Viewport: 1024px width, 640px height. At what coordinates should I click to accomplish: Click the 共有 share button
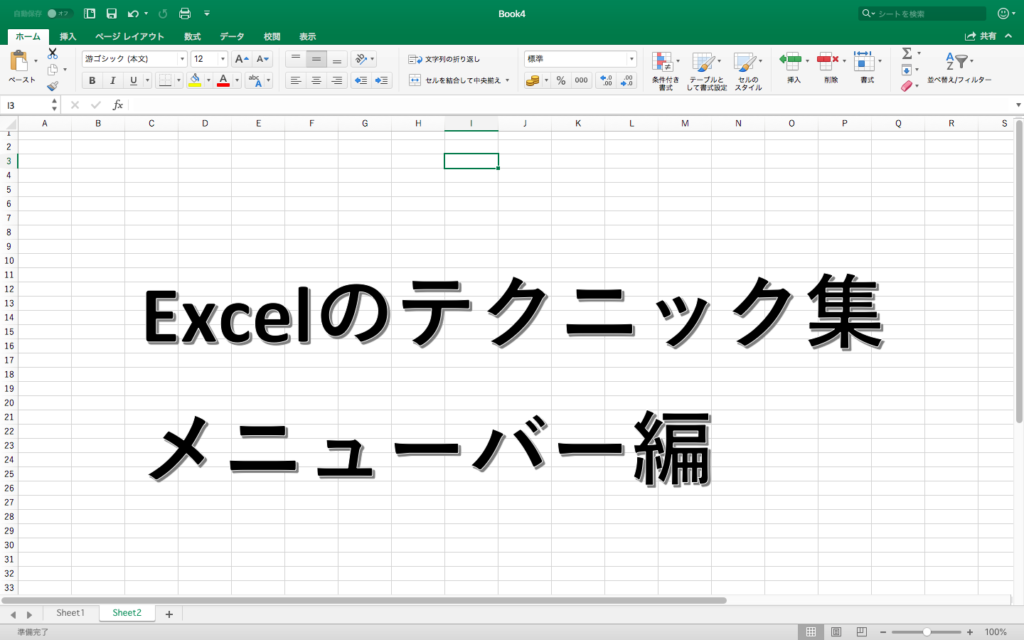point(982,37)
